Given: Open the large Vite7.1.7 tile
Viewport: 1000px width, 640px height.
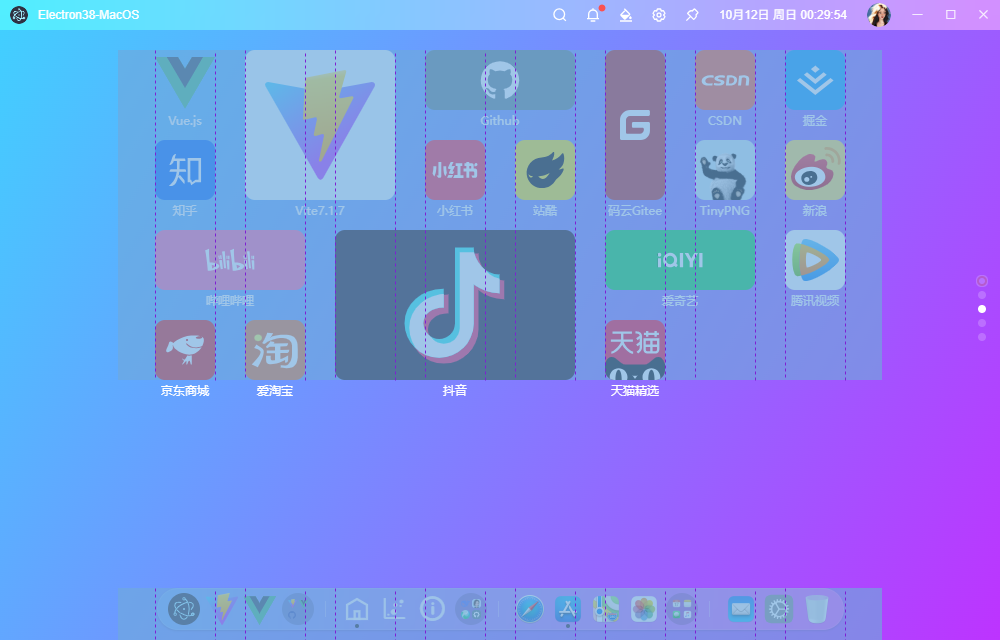Looking at the screenshot, I should 320,125.
